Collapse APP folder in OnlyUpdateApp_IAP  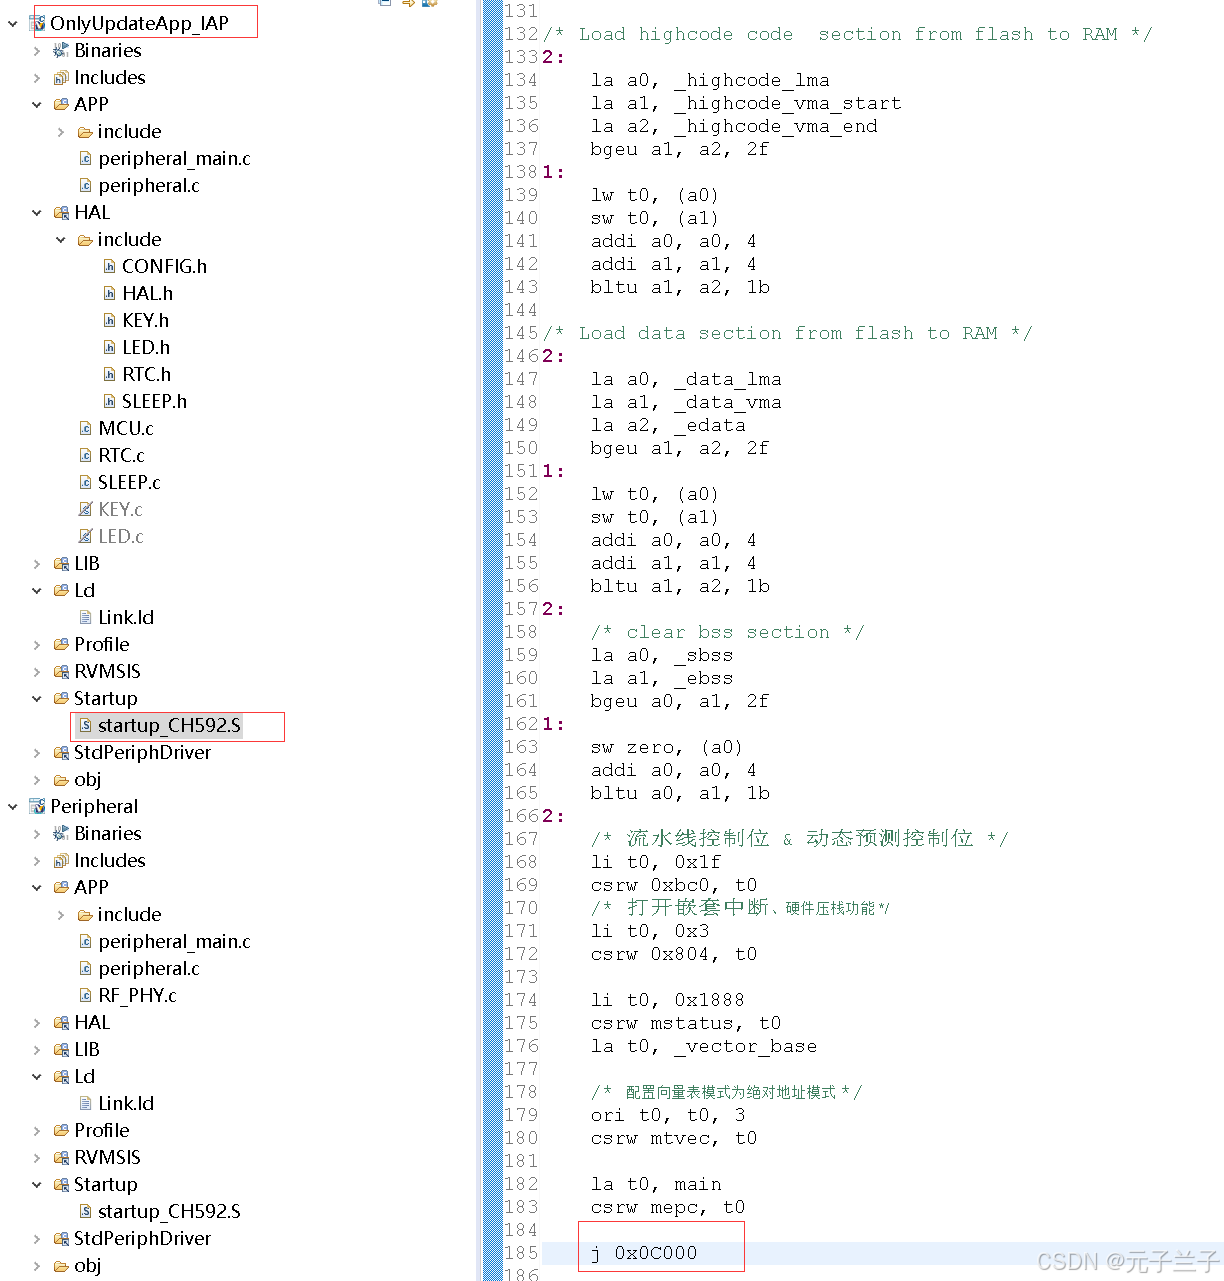pos(37,104)
